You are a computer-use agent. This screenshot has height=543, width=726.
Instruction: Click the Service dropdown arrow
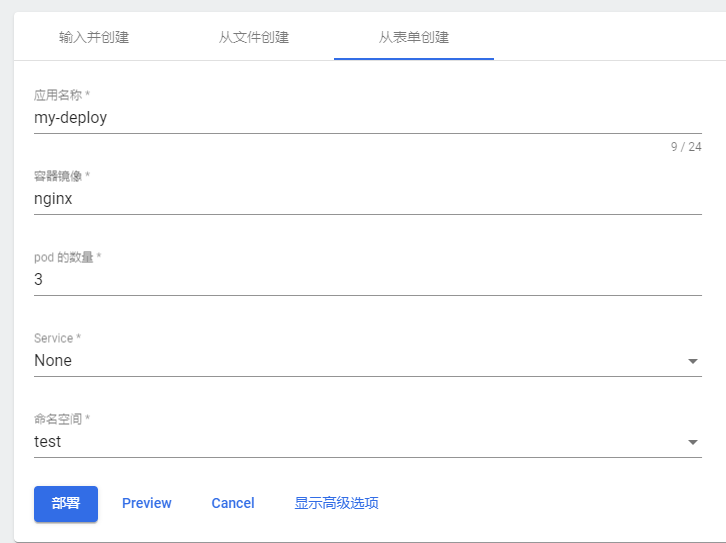693,361
